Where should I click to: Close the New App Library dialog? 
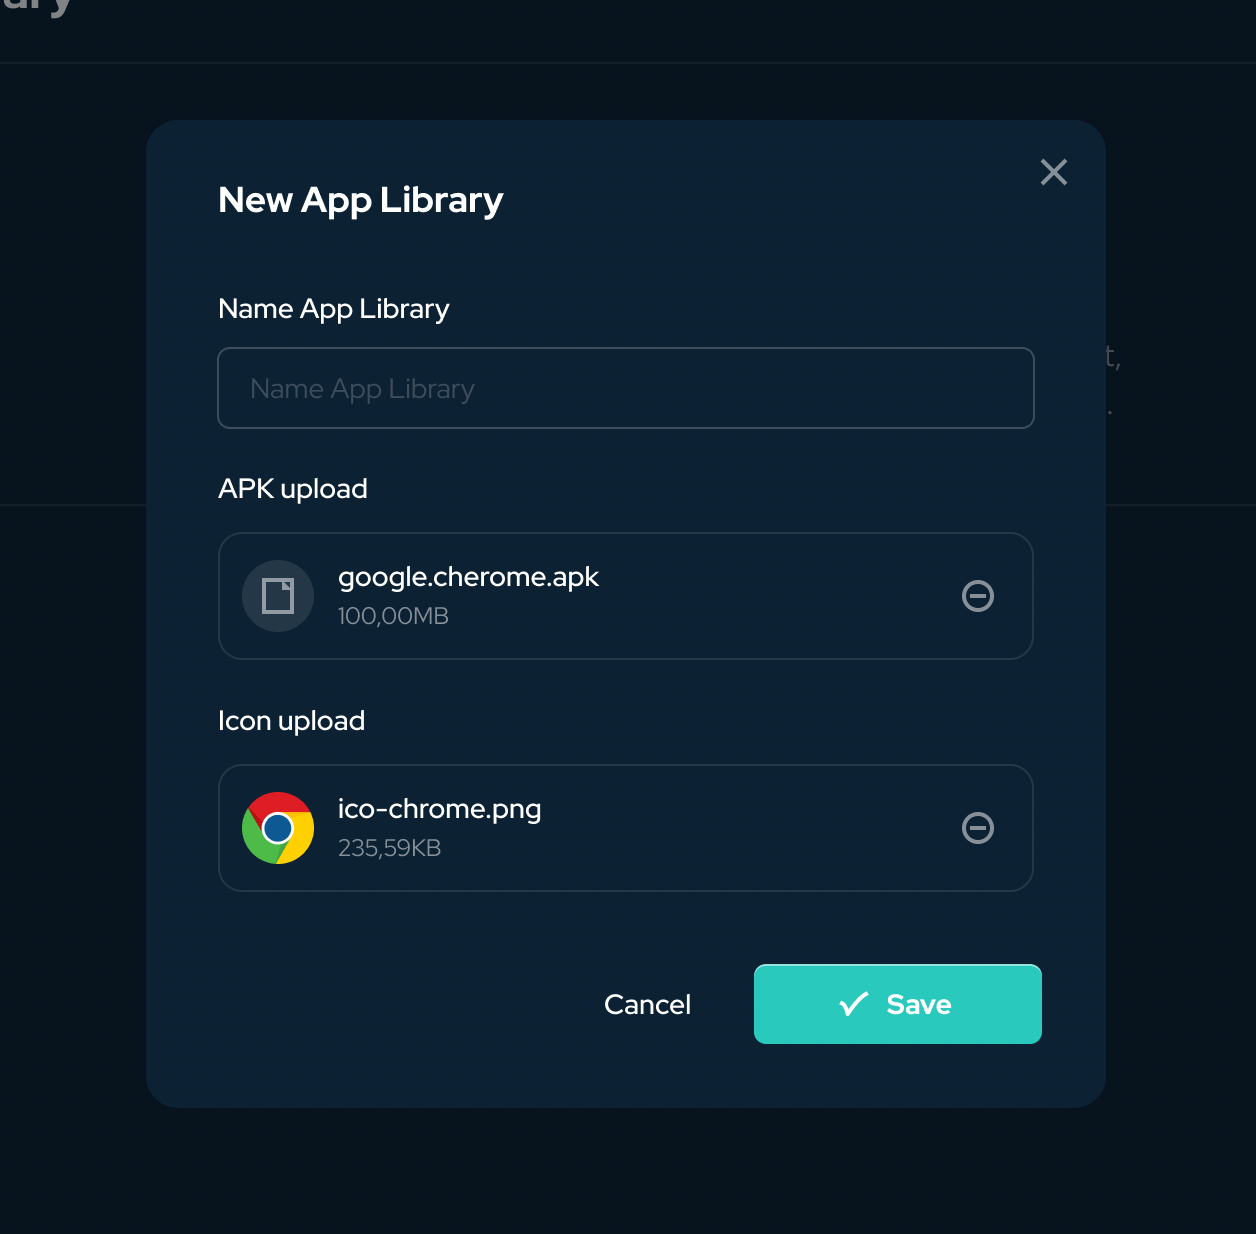click(x=1053, y=172)
